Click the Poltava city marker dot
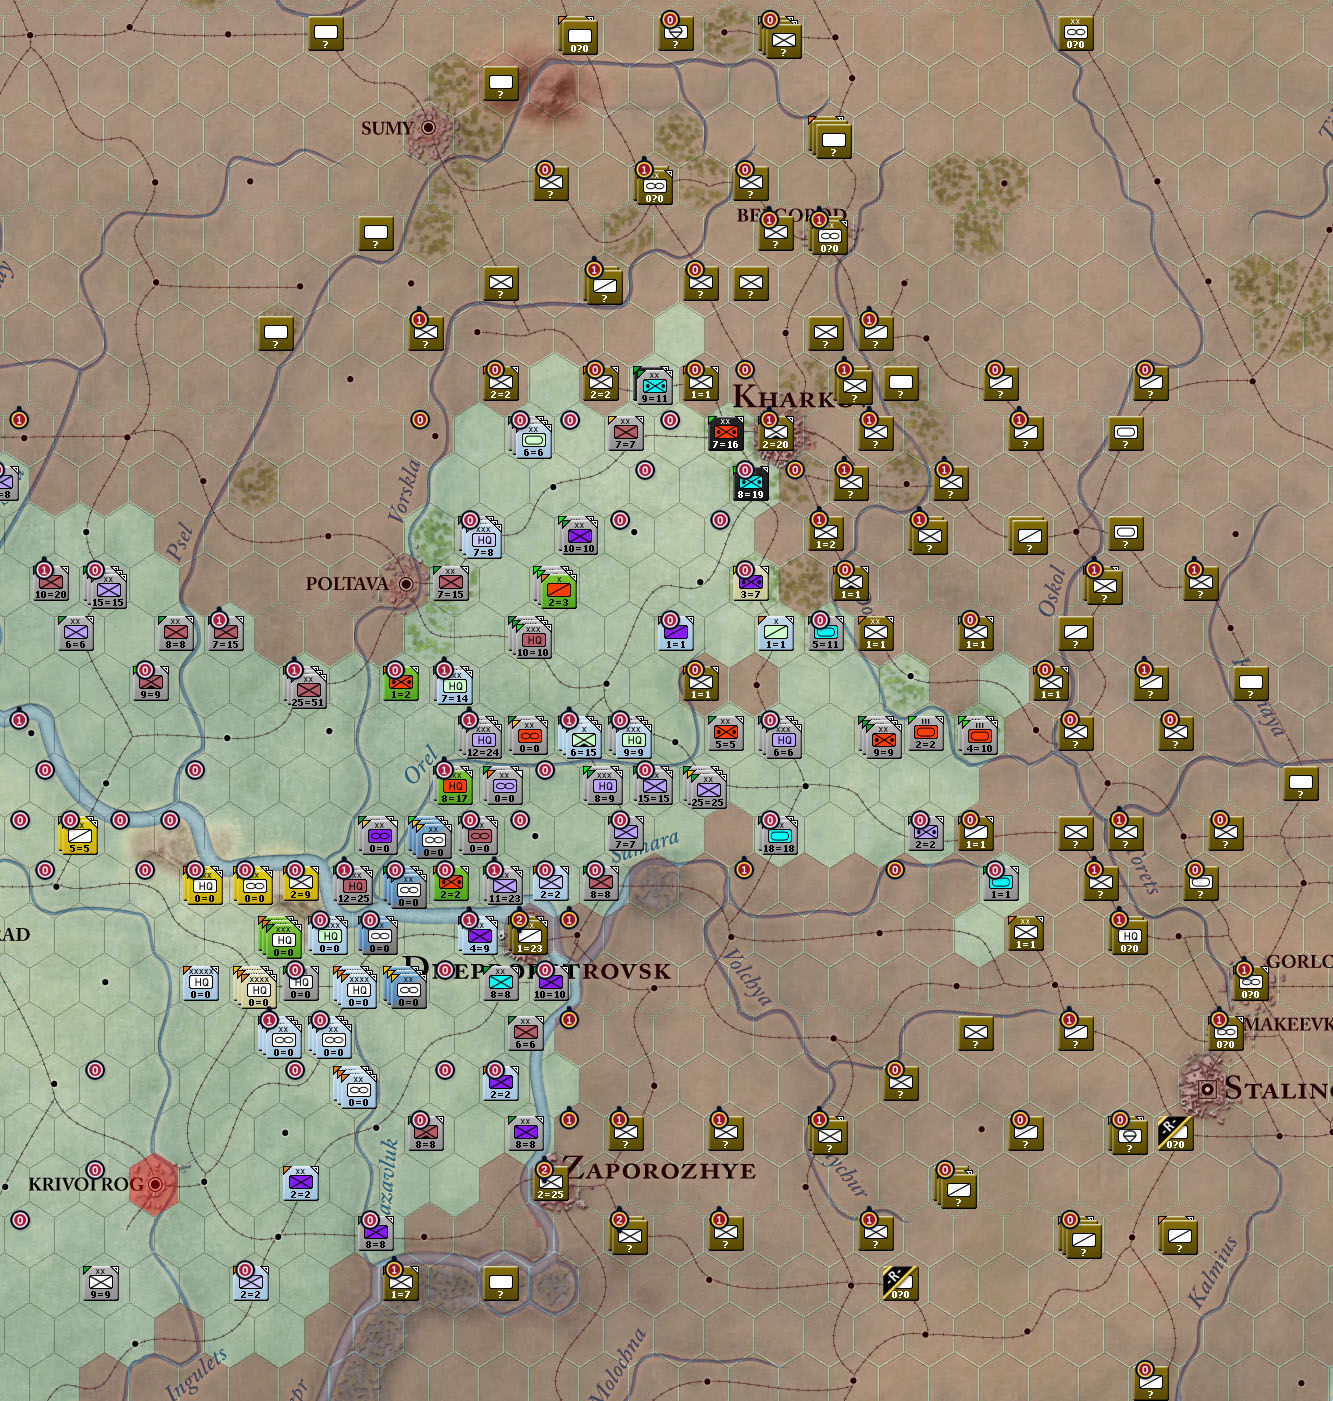Image resolution: width=1333 pixels, height=1401 pixels. [406, 583]
